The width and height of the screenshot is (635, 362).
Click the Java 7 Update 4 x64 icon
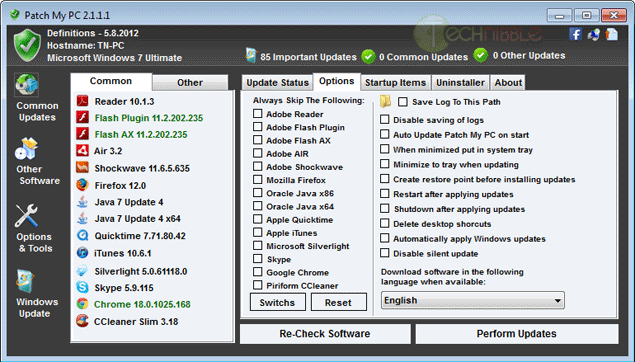pyautogui.click(x=83, y=218)
